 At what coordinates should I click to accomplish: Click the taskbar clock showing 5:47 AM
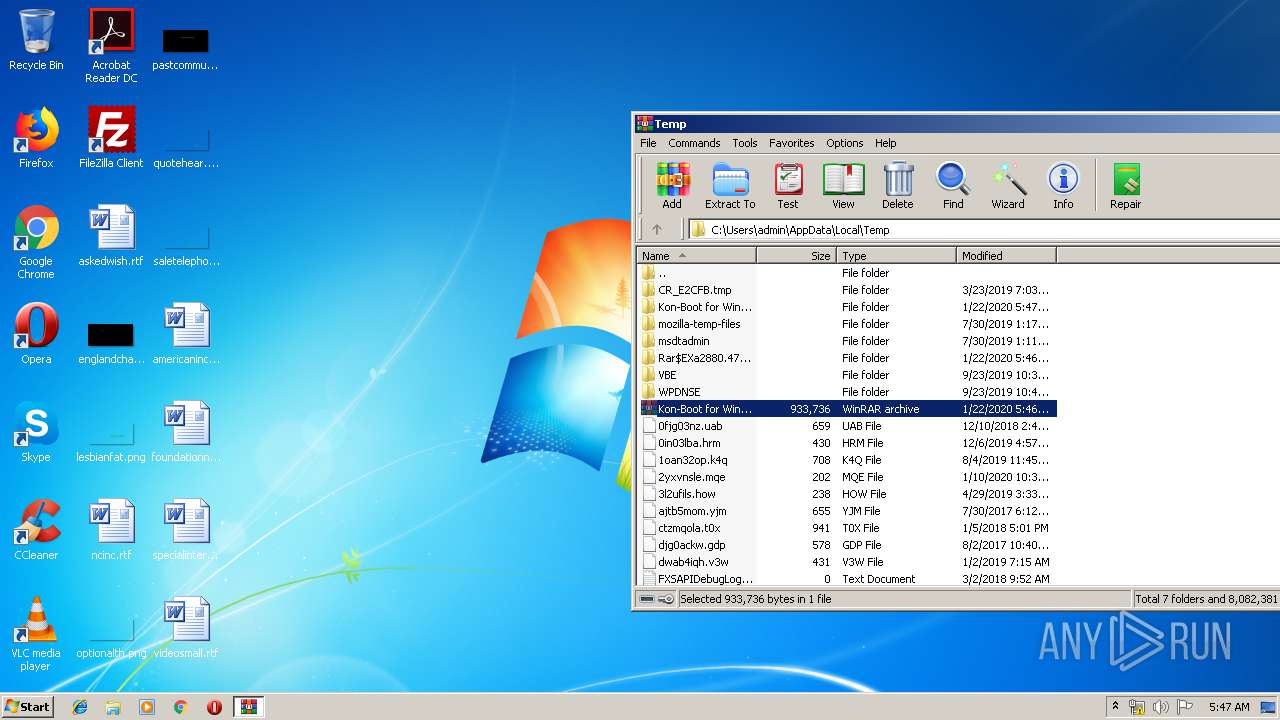click(x=1228, y=707)
